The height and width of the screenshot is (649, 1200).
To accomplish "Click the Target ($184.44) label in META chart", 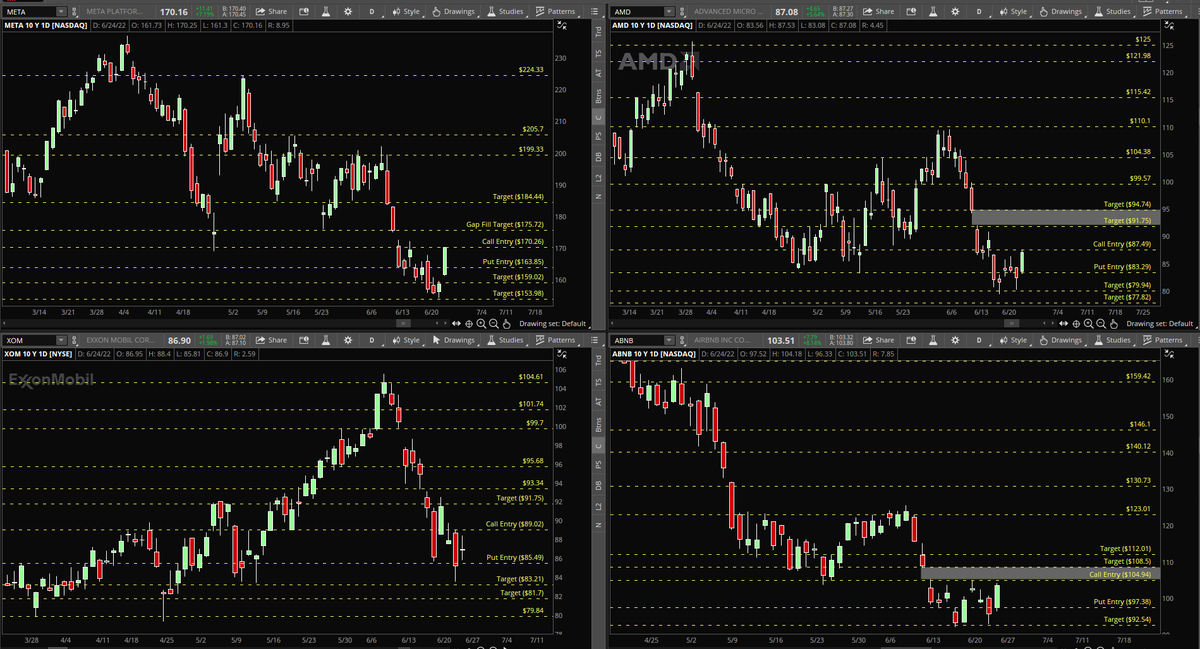I will click(518, 196).
